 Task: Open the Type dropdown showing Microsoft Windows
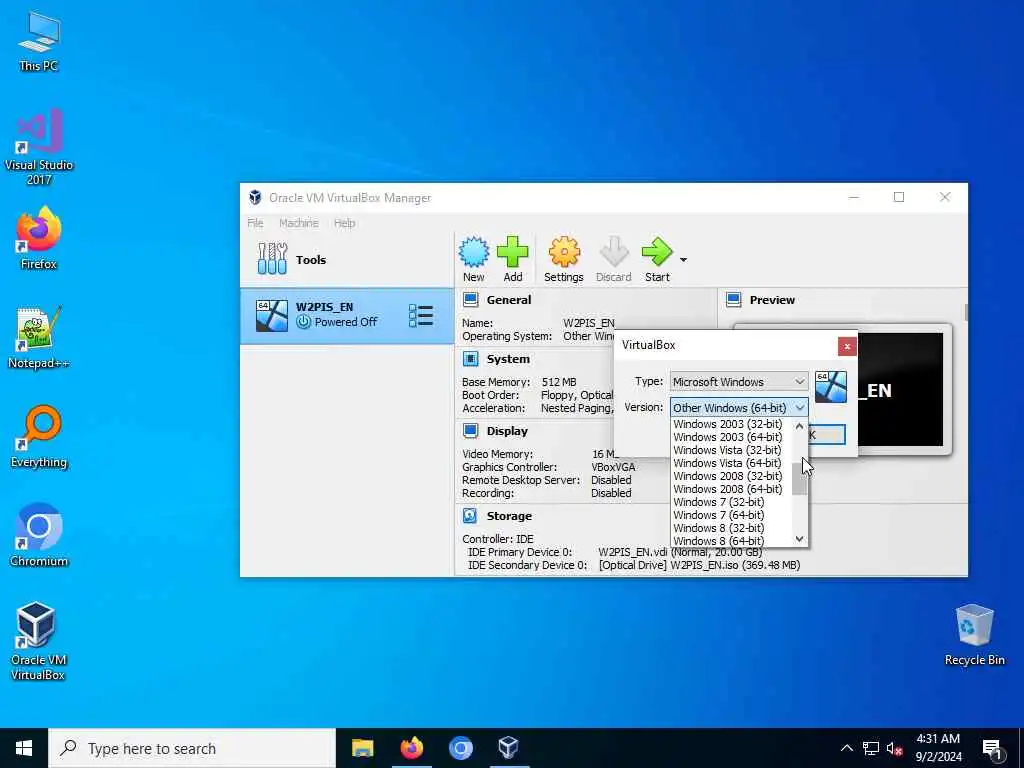pos(739,381)
